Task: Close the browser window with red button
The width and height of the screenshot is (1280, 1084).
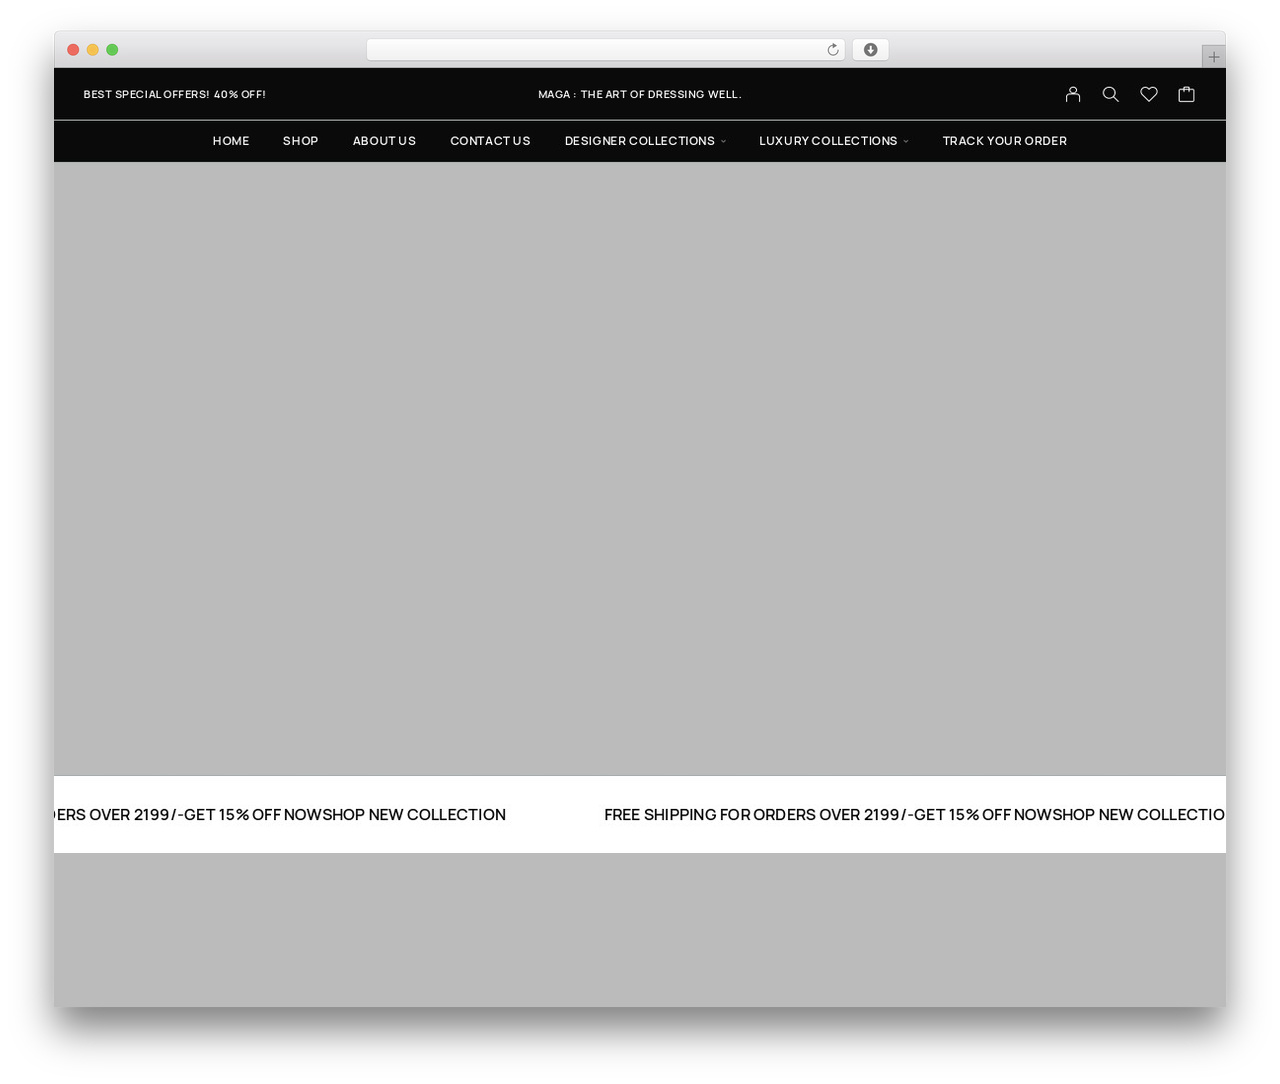Action: tap(73, 50)
